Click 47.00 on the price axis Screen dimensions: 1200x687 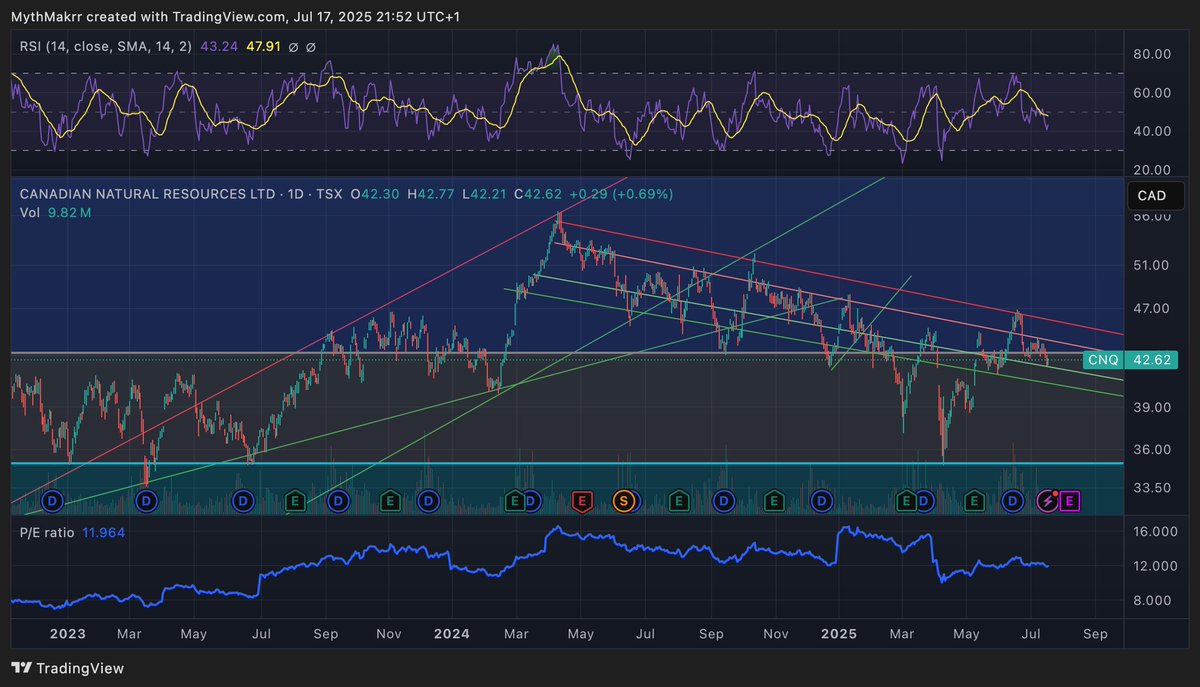[1150, 309]
